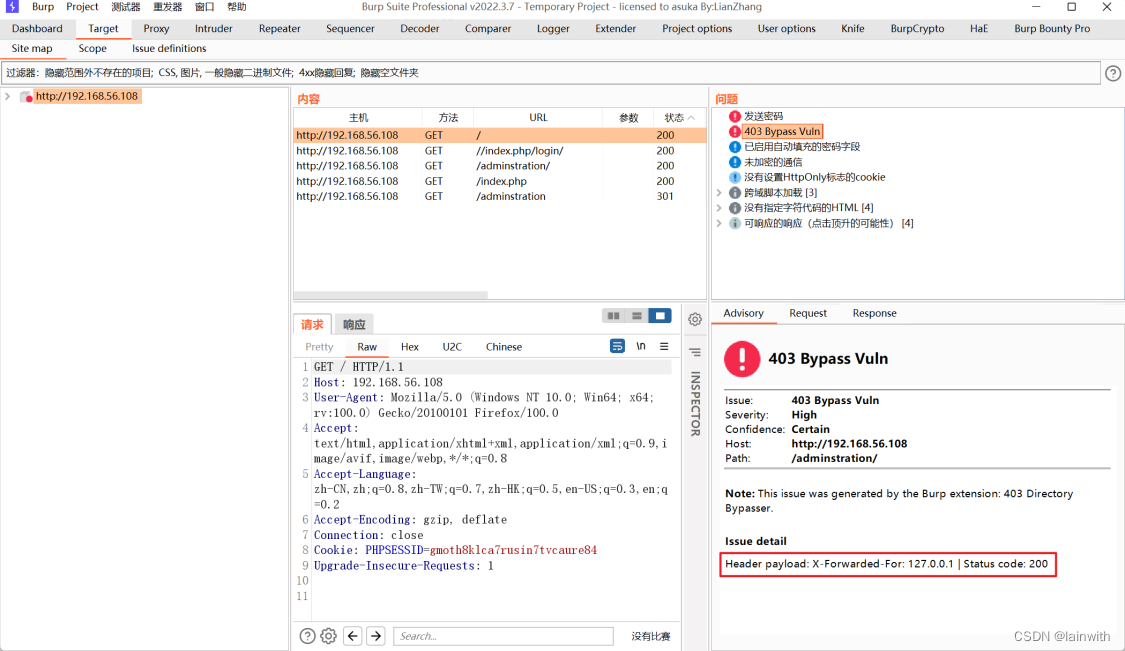Open the BurpCrypto tab

(x=917, y=29)
